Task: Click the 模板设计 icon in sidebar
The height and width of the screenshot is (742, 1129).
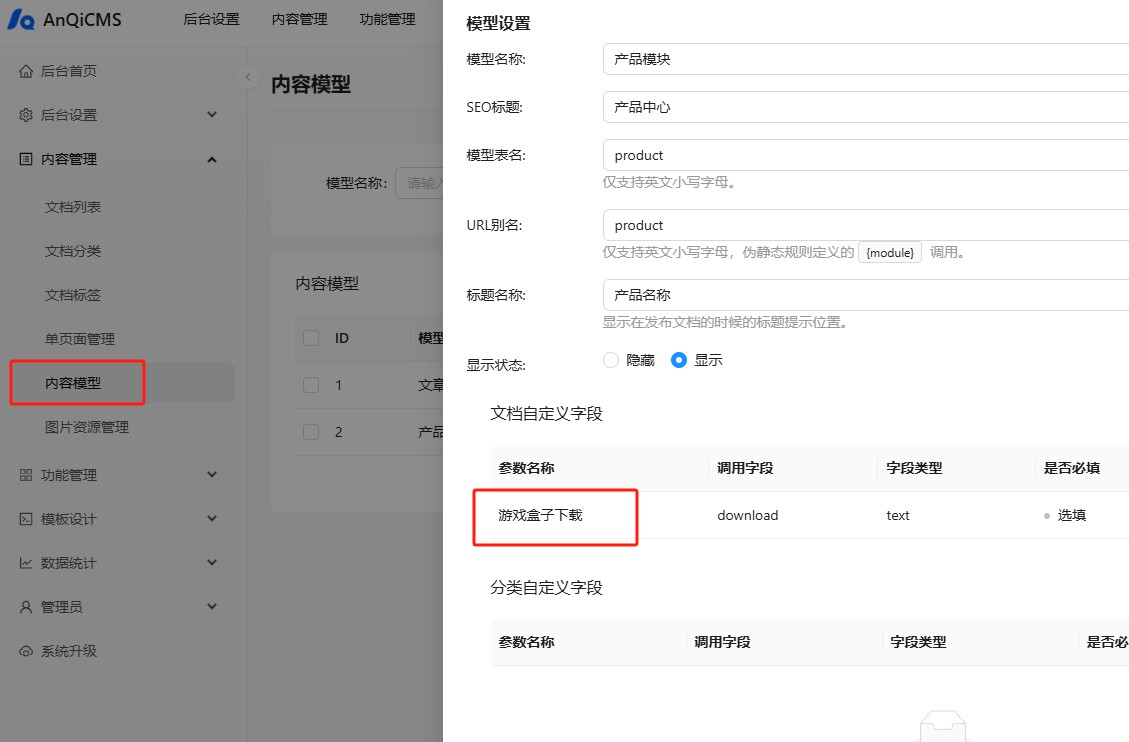Action: tap(26, 519)
